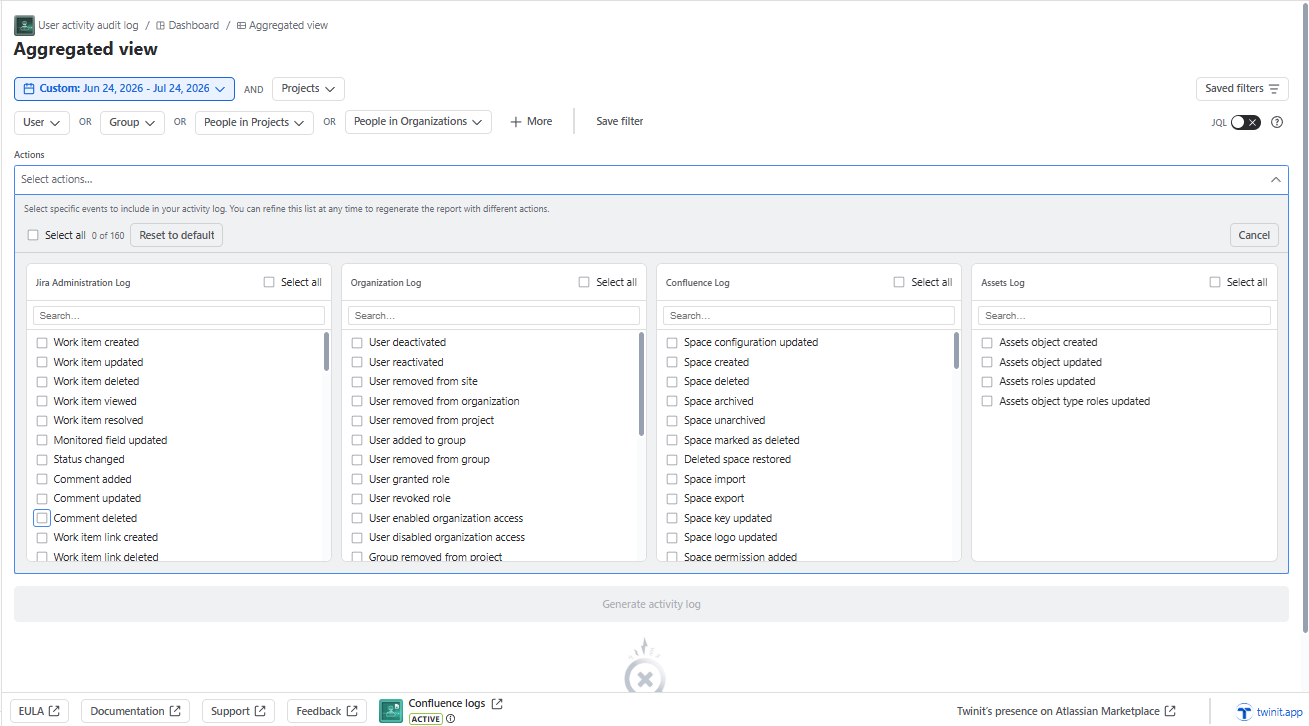Focus the Jira Administration Log search field

point(179,316)
